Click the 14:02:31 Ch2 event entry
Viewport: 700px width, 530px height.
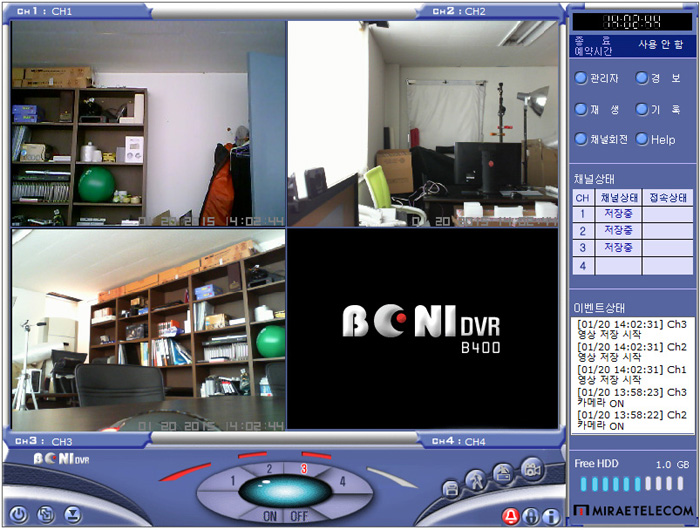pyautogui.click(x=632, y=352)
